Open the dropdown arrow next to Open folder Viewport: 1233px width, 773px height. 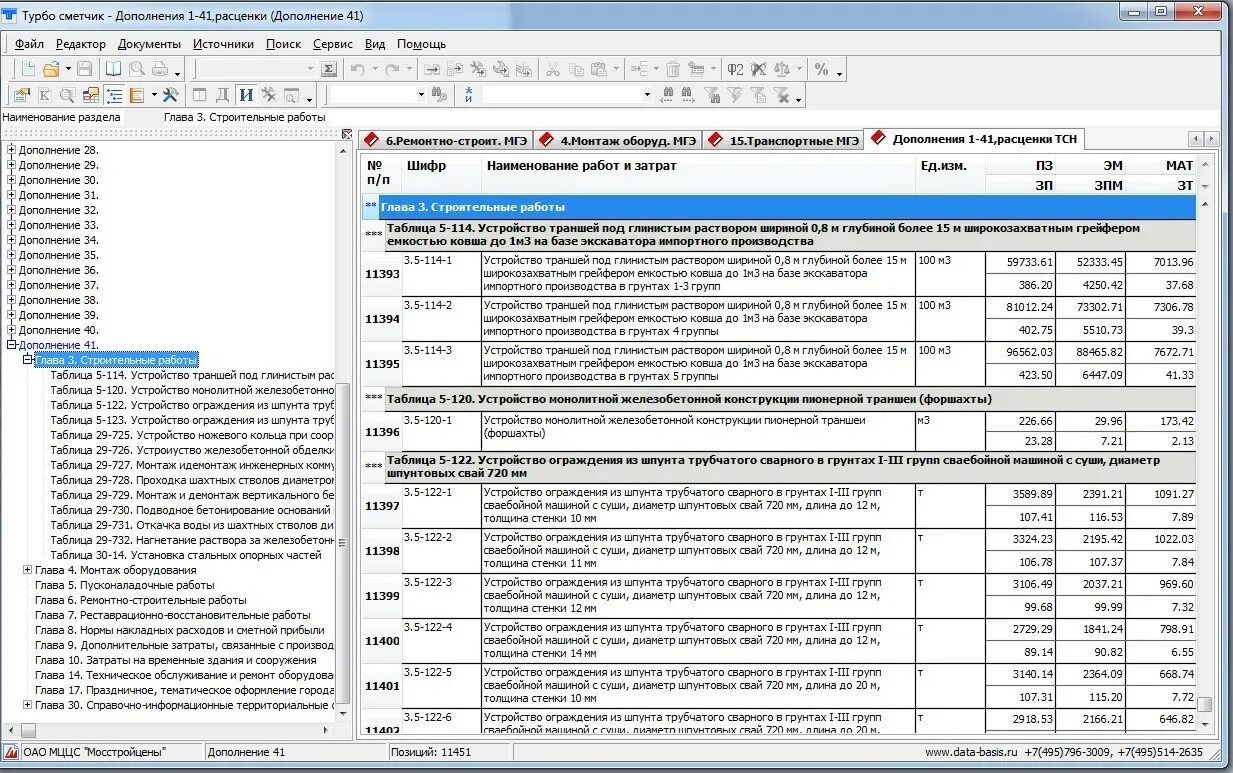pyautogui.click(x=68, y=69)
